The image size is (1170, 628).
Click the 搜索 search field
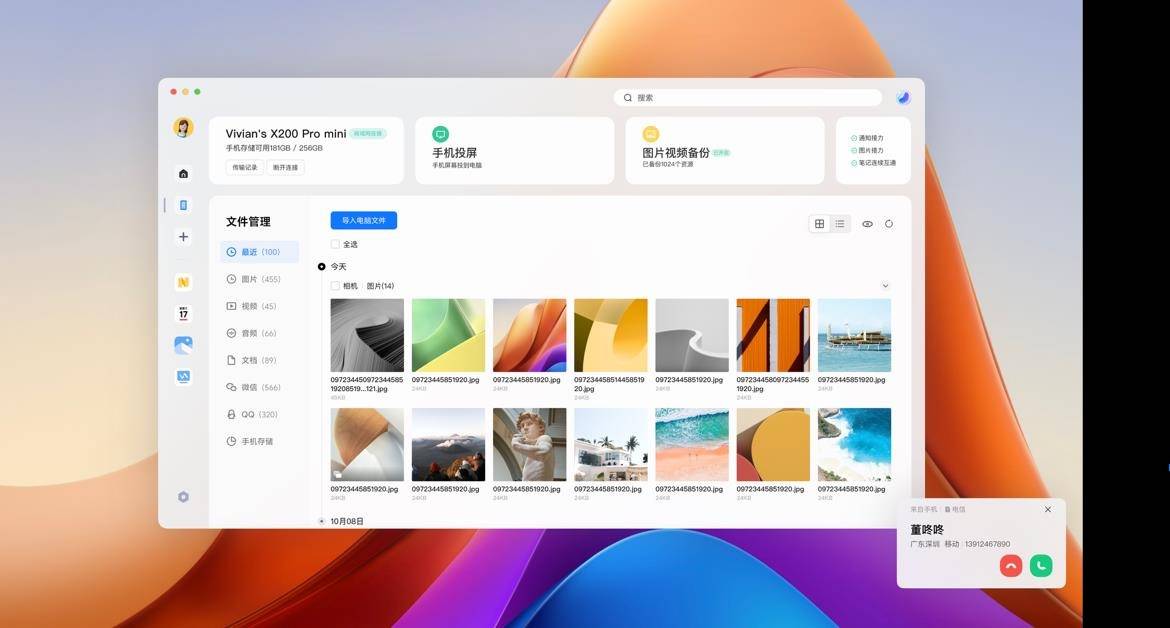[748, 98]
